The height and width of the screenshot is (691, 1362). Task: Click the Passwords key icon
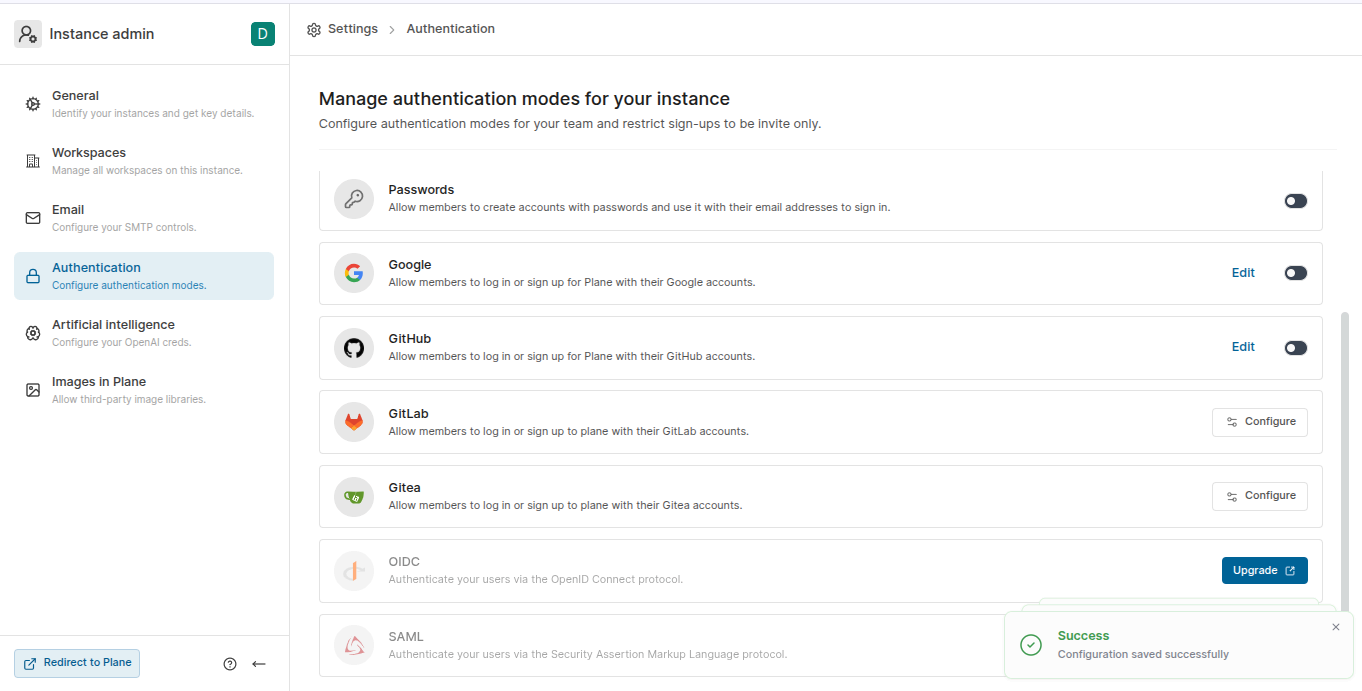[354, 199]
